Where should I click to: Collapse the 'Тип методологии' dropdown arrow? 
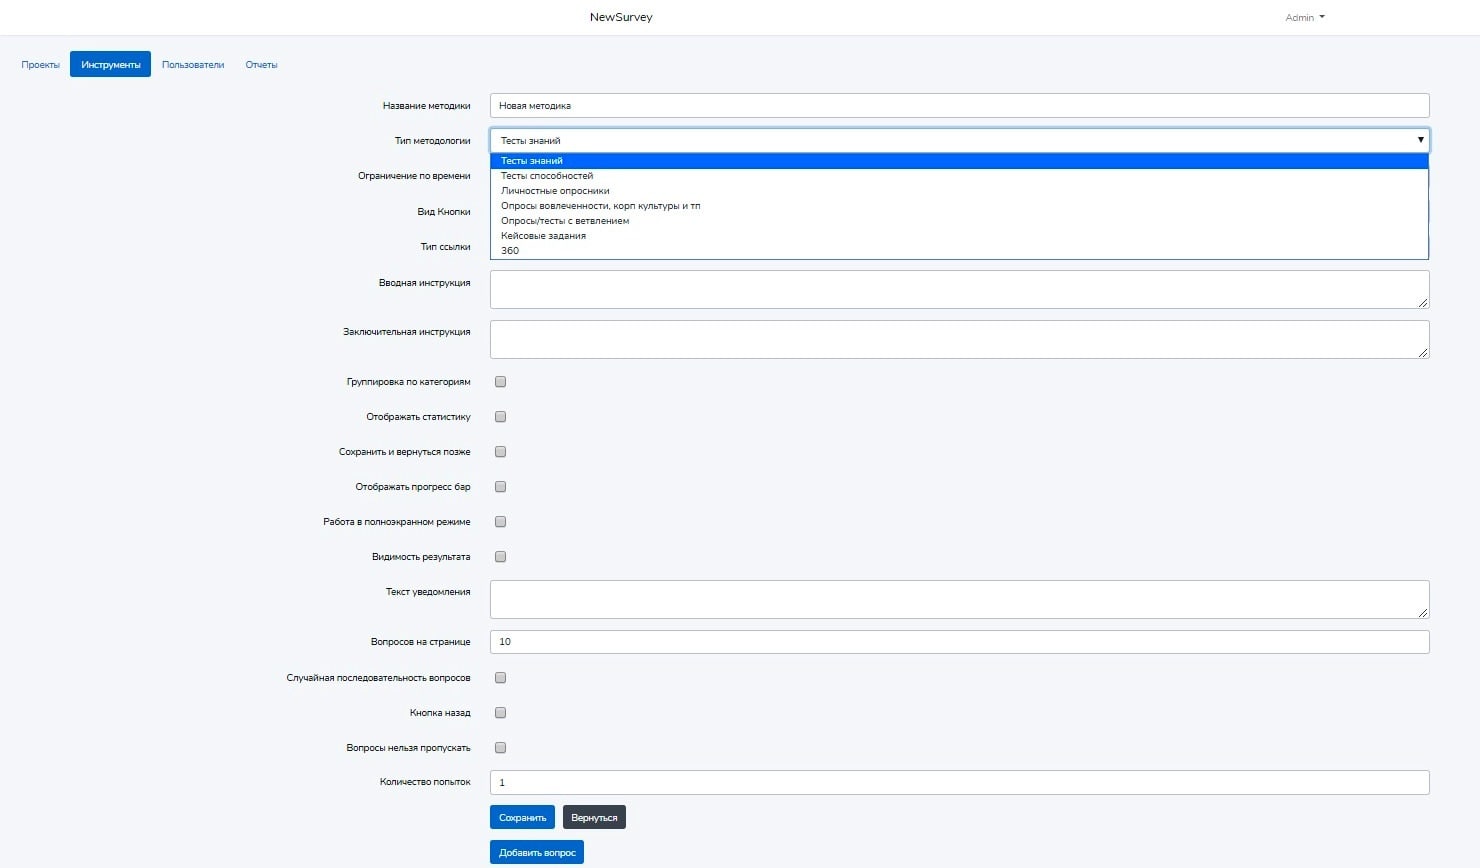tap(1420, 140)
